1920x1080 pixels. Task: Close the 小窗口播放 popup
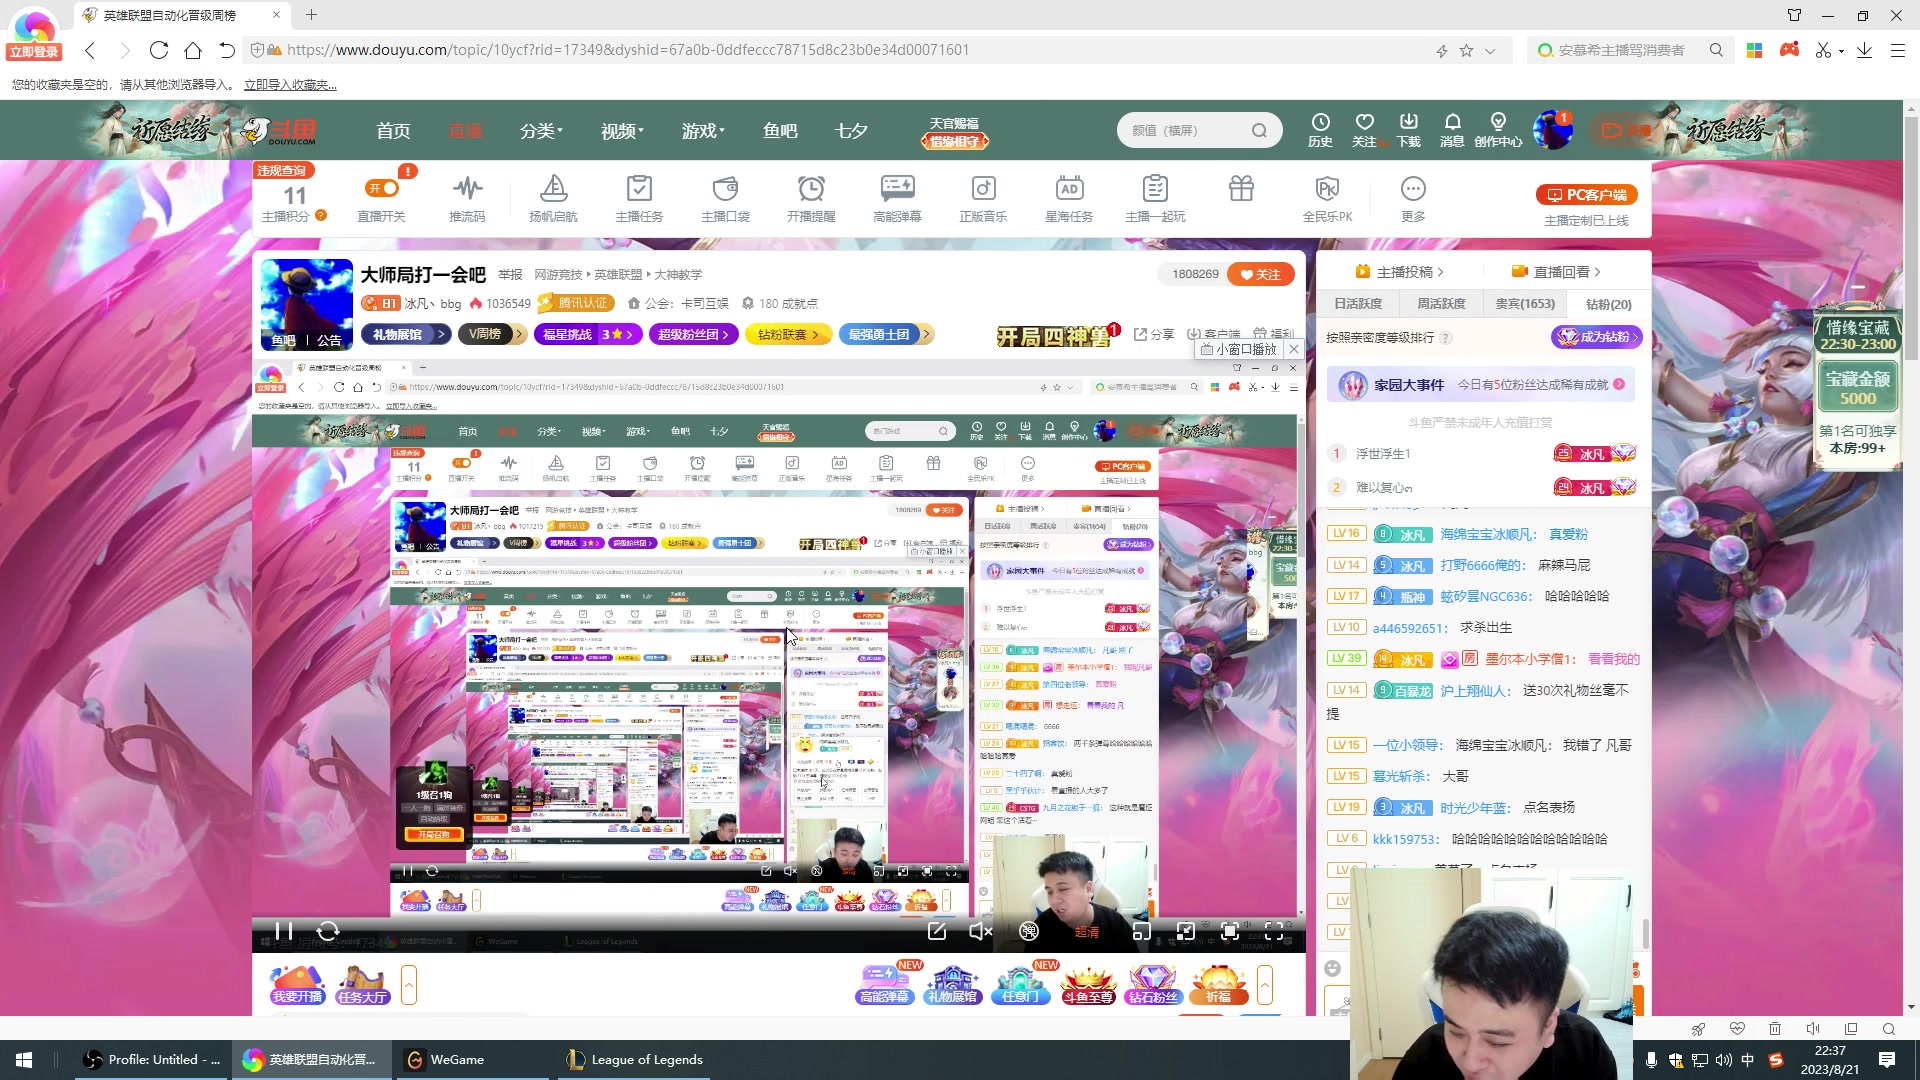1294,349
